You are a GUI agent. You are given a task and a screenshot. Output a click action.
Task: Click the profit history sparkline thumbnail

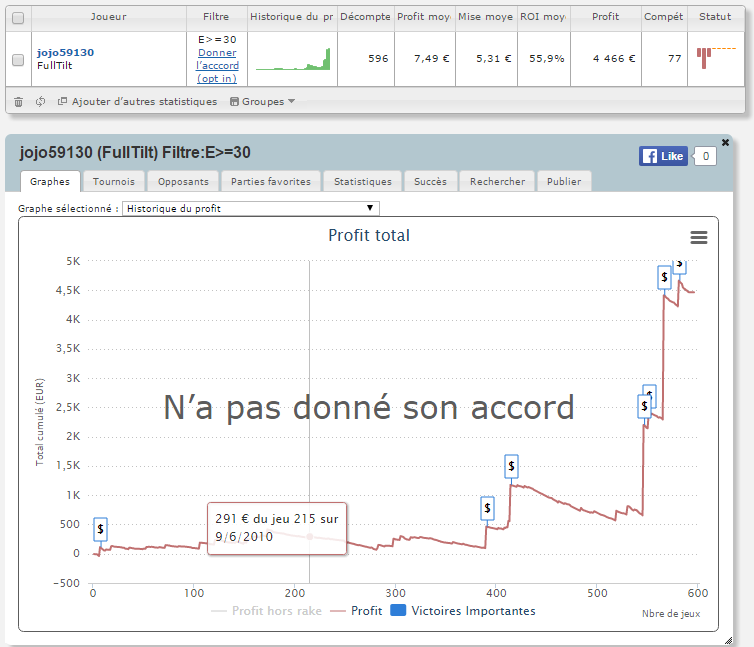point(292,59)
